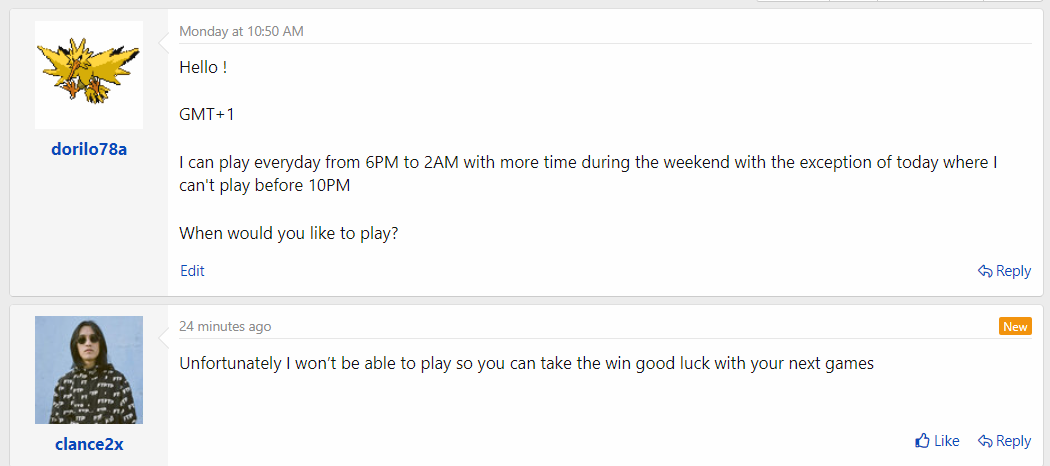Open clance2x's profile photo avatar
Image resolution: width=1050 pixels, height=466 pixels.
[x=89, y=370]
